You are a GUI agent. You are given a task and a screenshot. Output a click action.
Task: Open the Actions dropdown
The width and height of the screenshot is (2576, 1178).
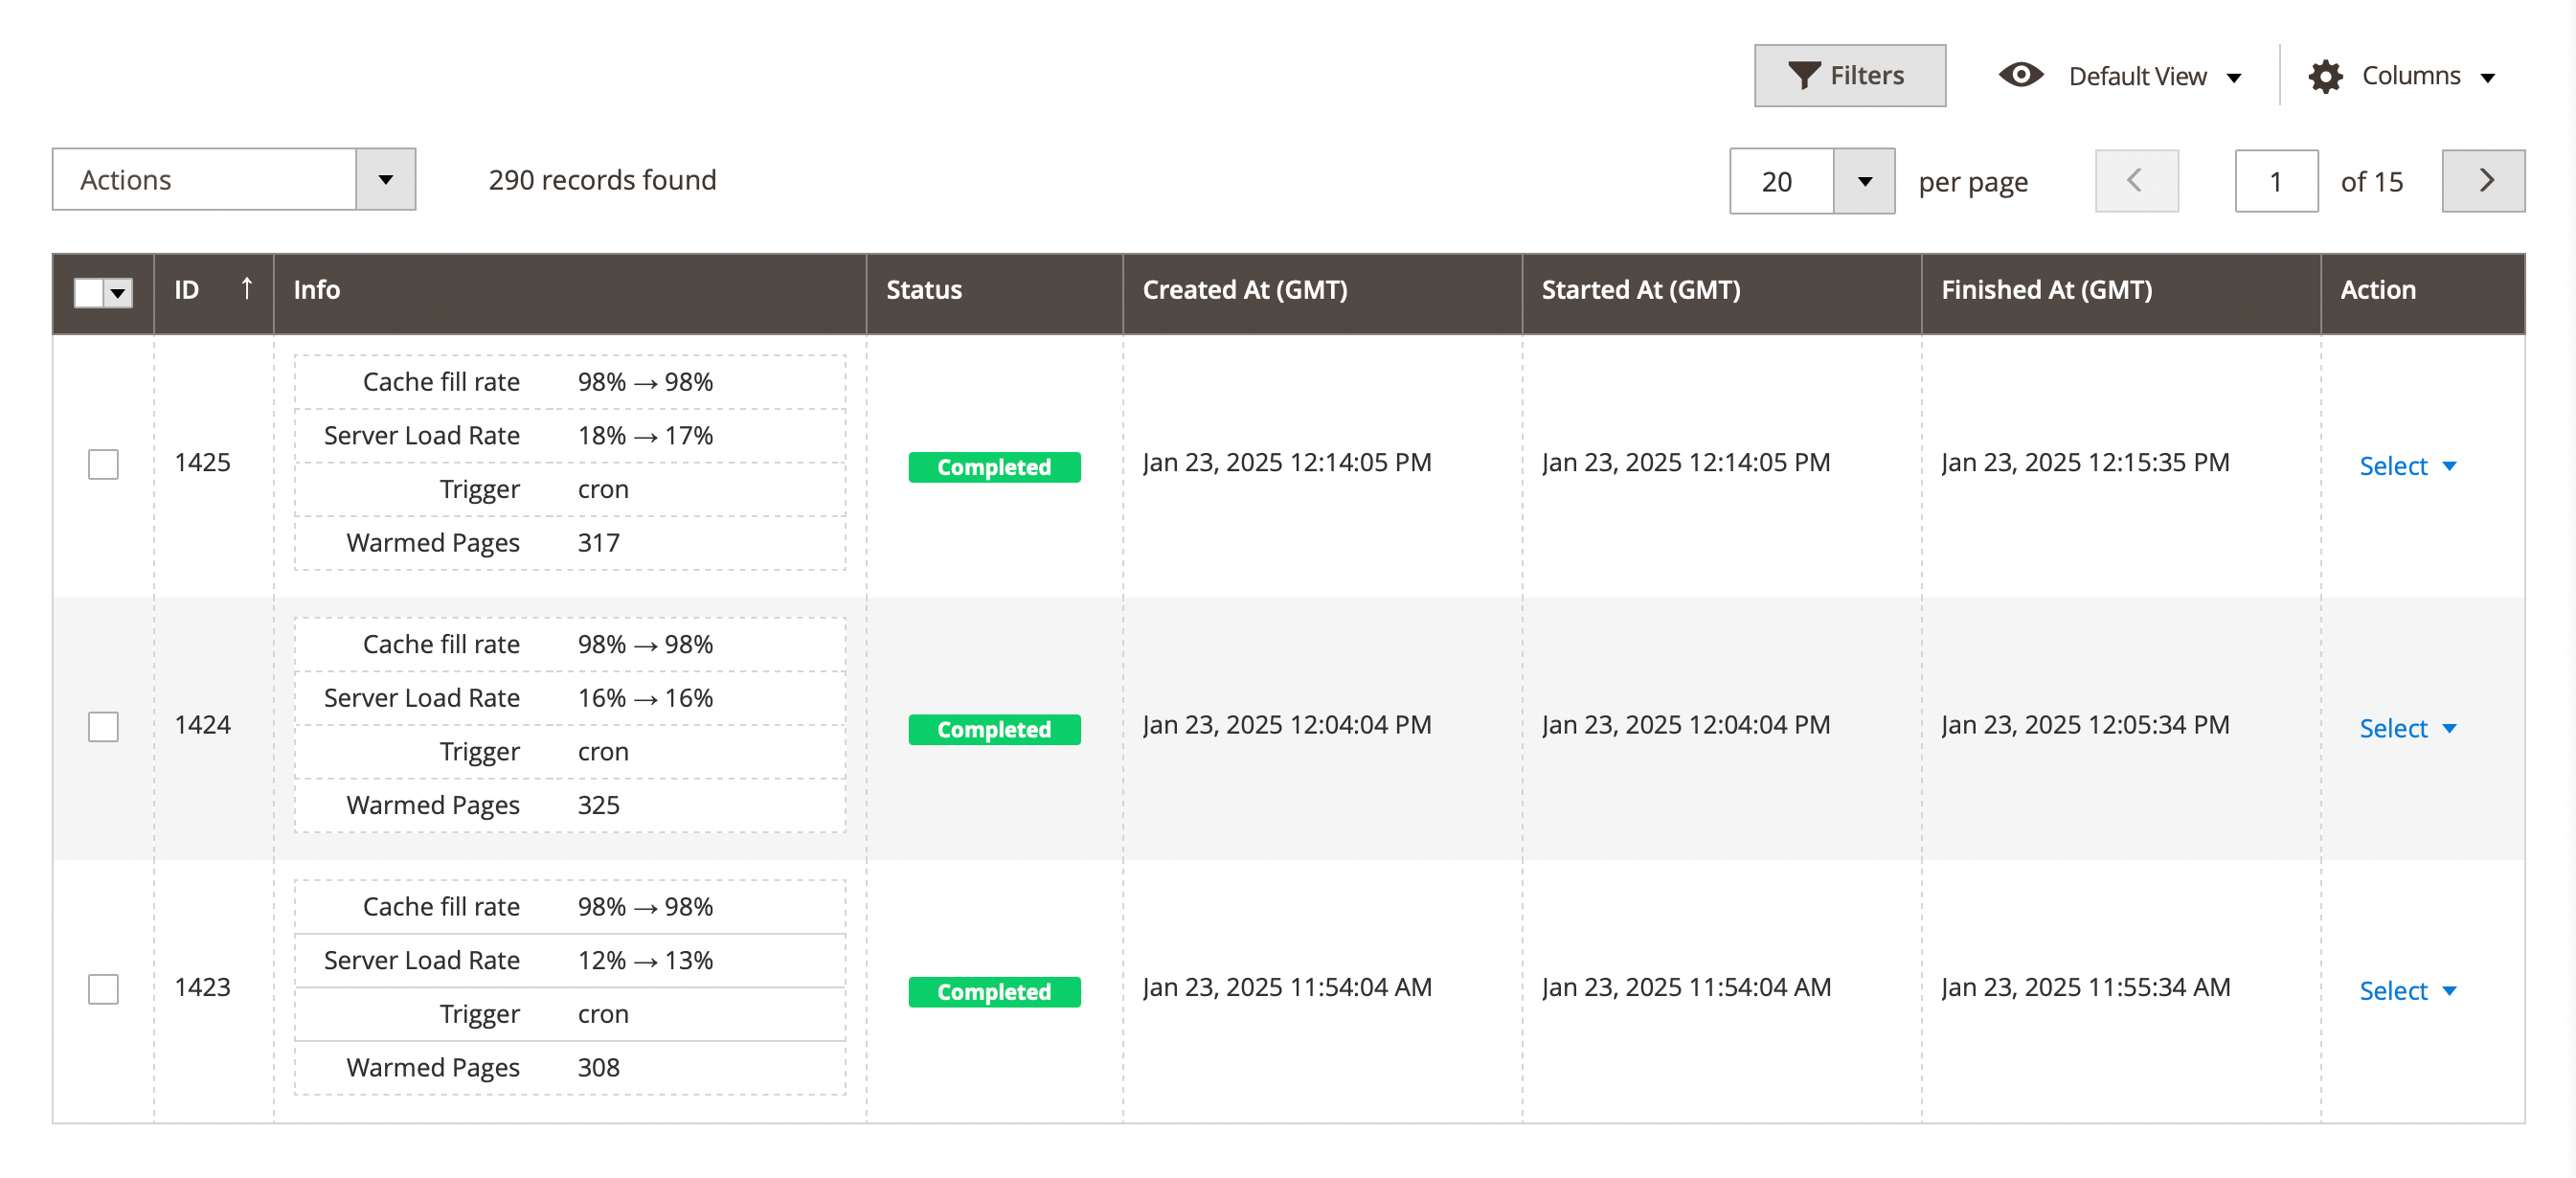[x=233, y=180]
